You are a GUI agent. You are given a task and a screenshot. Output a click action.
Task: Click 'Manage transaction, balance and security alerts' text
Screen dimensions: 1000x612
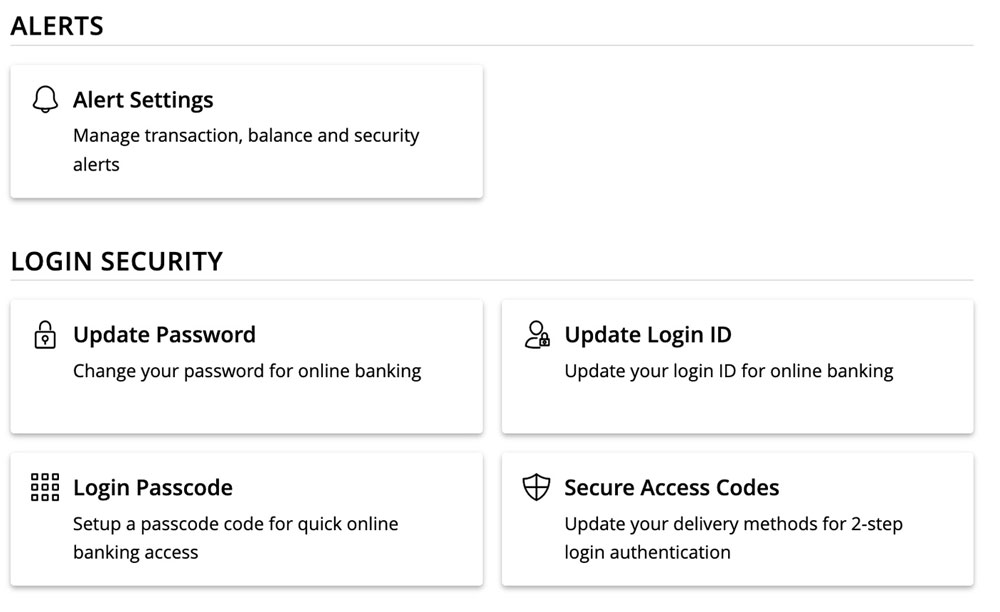point(246,150)
